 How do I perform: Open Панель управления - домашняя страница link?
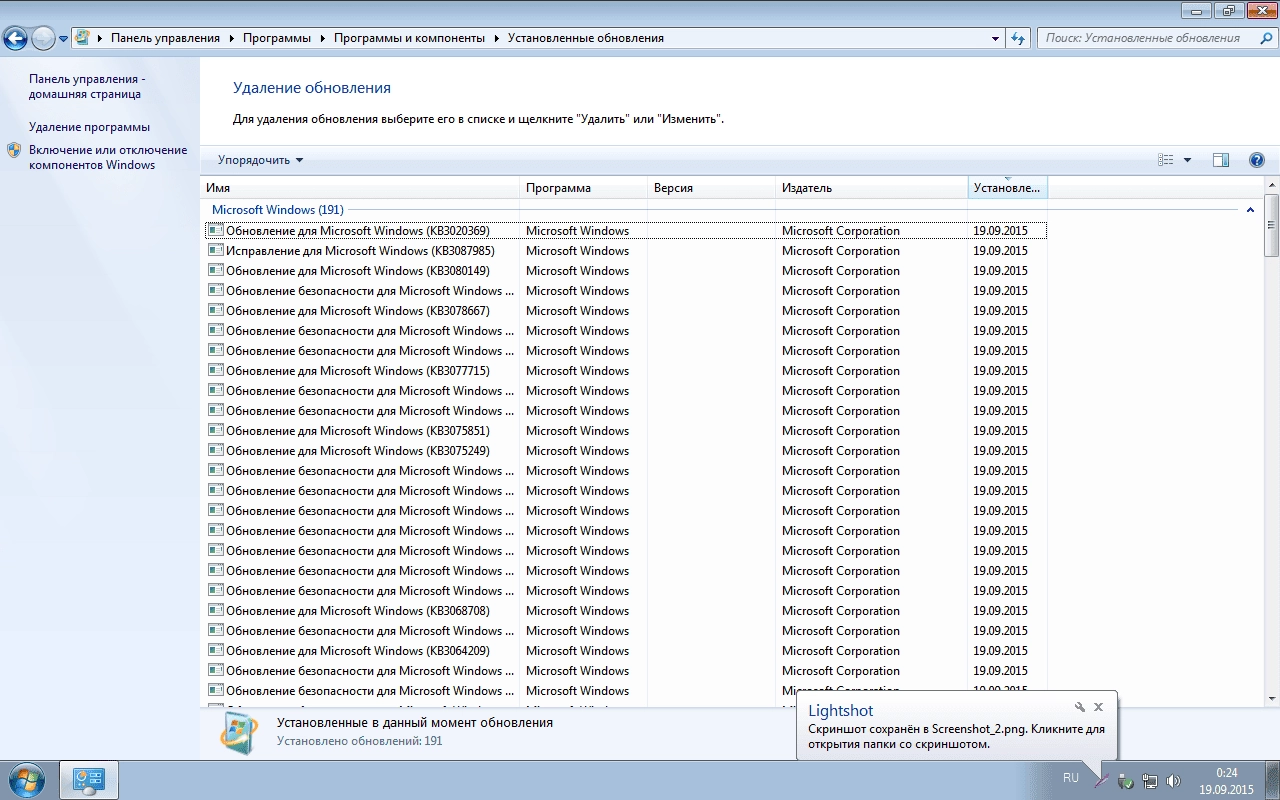(x=86, y=86)
